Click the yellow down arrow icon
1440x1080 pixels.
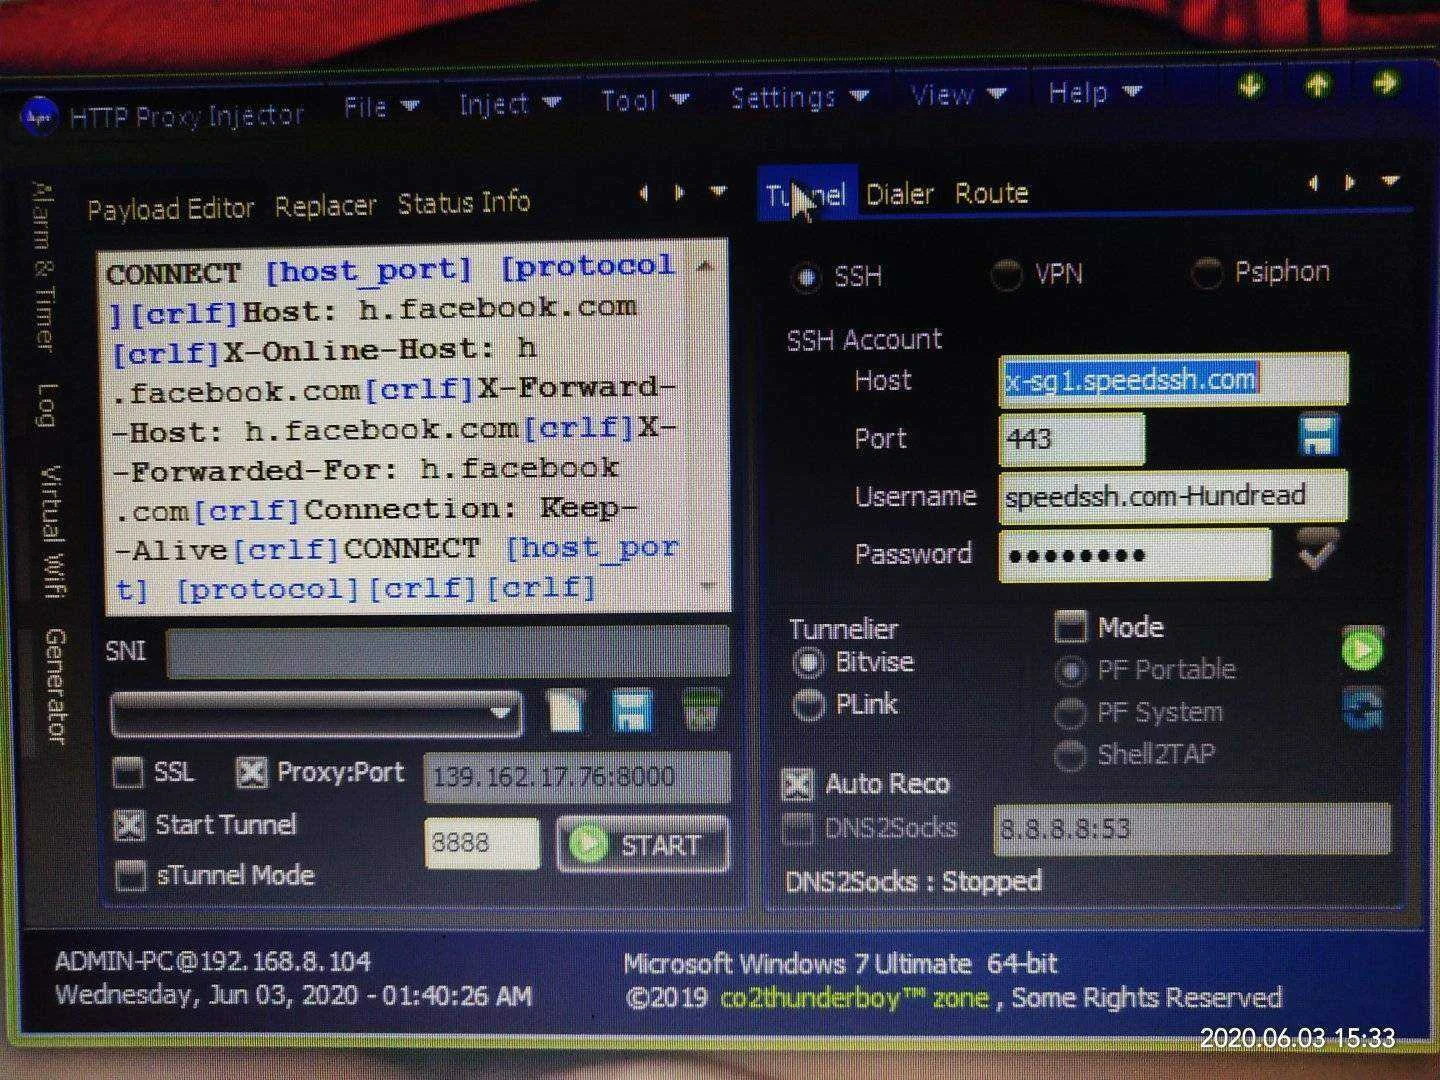[1250, 86]
